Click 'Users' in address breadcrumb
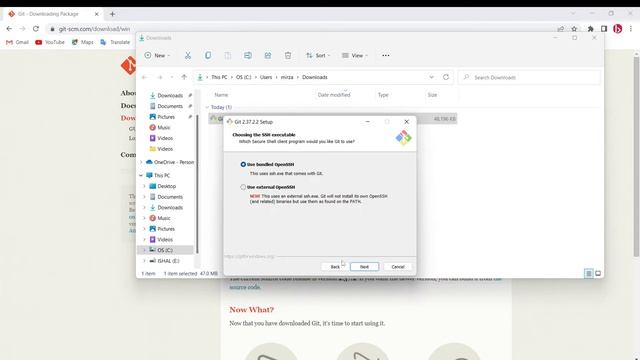640x360 pixels. (266, 77)
